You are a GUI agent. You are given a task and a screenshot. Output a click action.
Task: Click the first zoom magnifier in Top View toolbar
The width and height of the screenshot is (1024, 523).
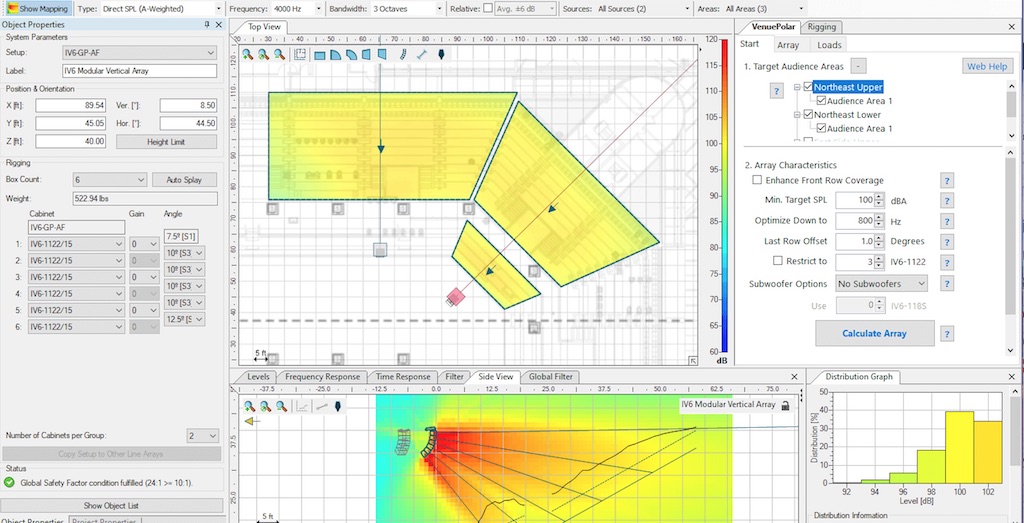pyautogui.click(x=247, y=54)
